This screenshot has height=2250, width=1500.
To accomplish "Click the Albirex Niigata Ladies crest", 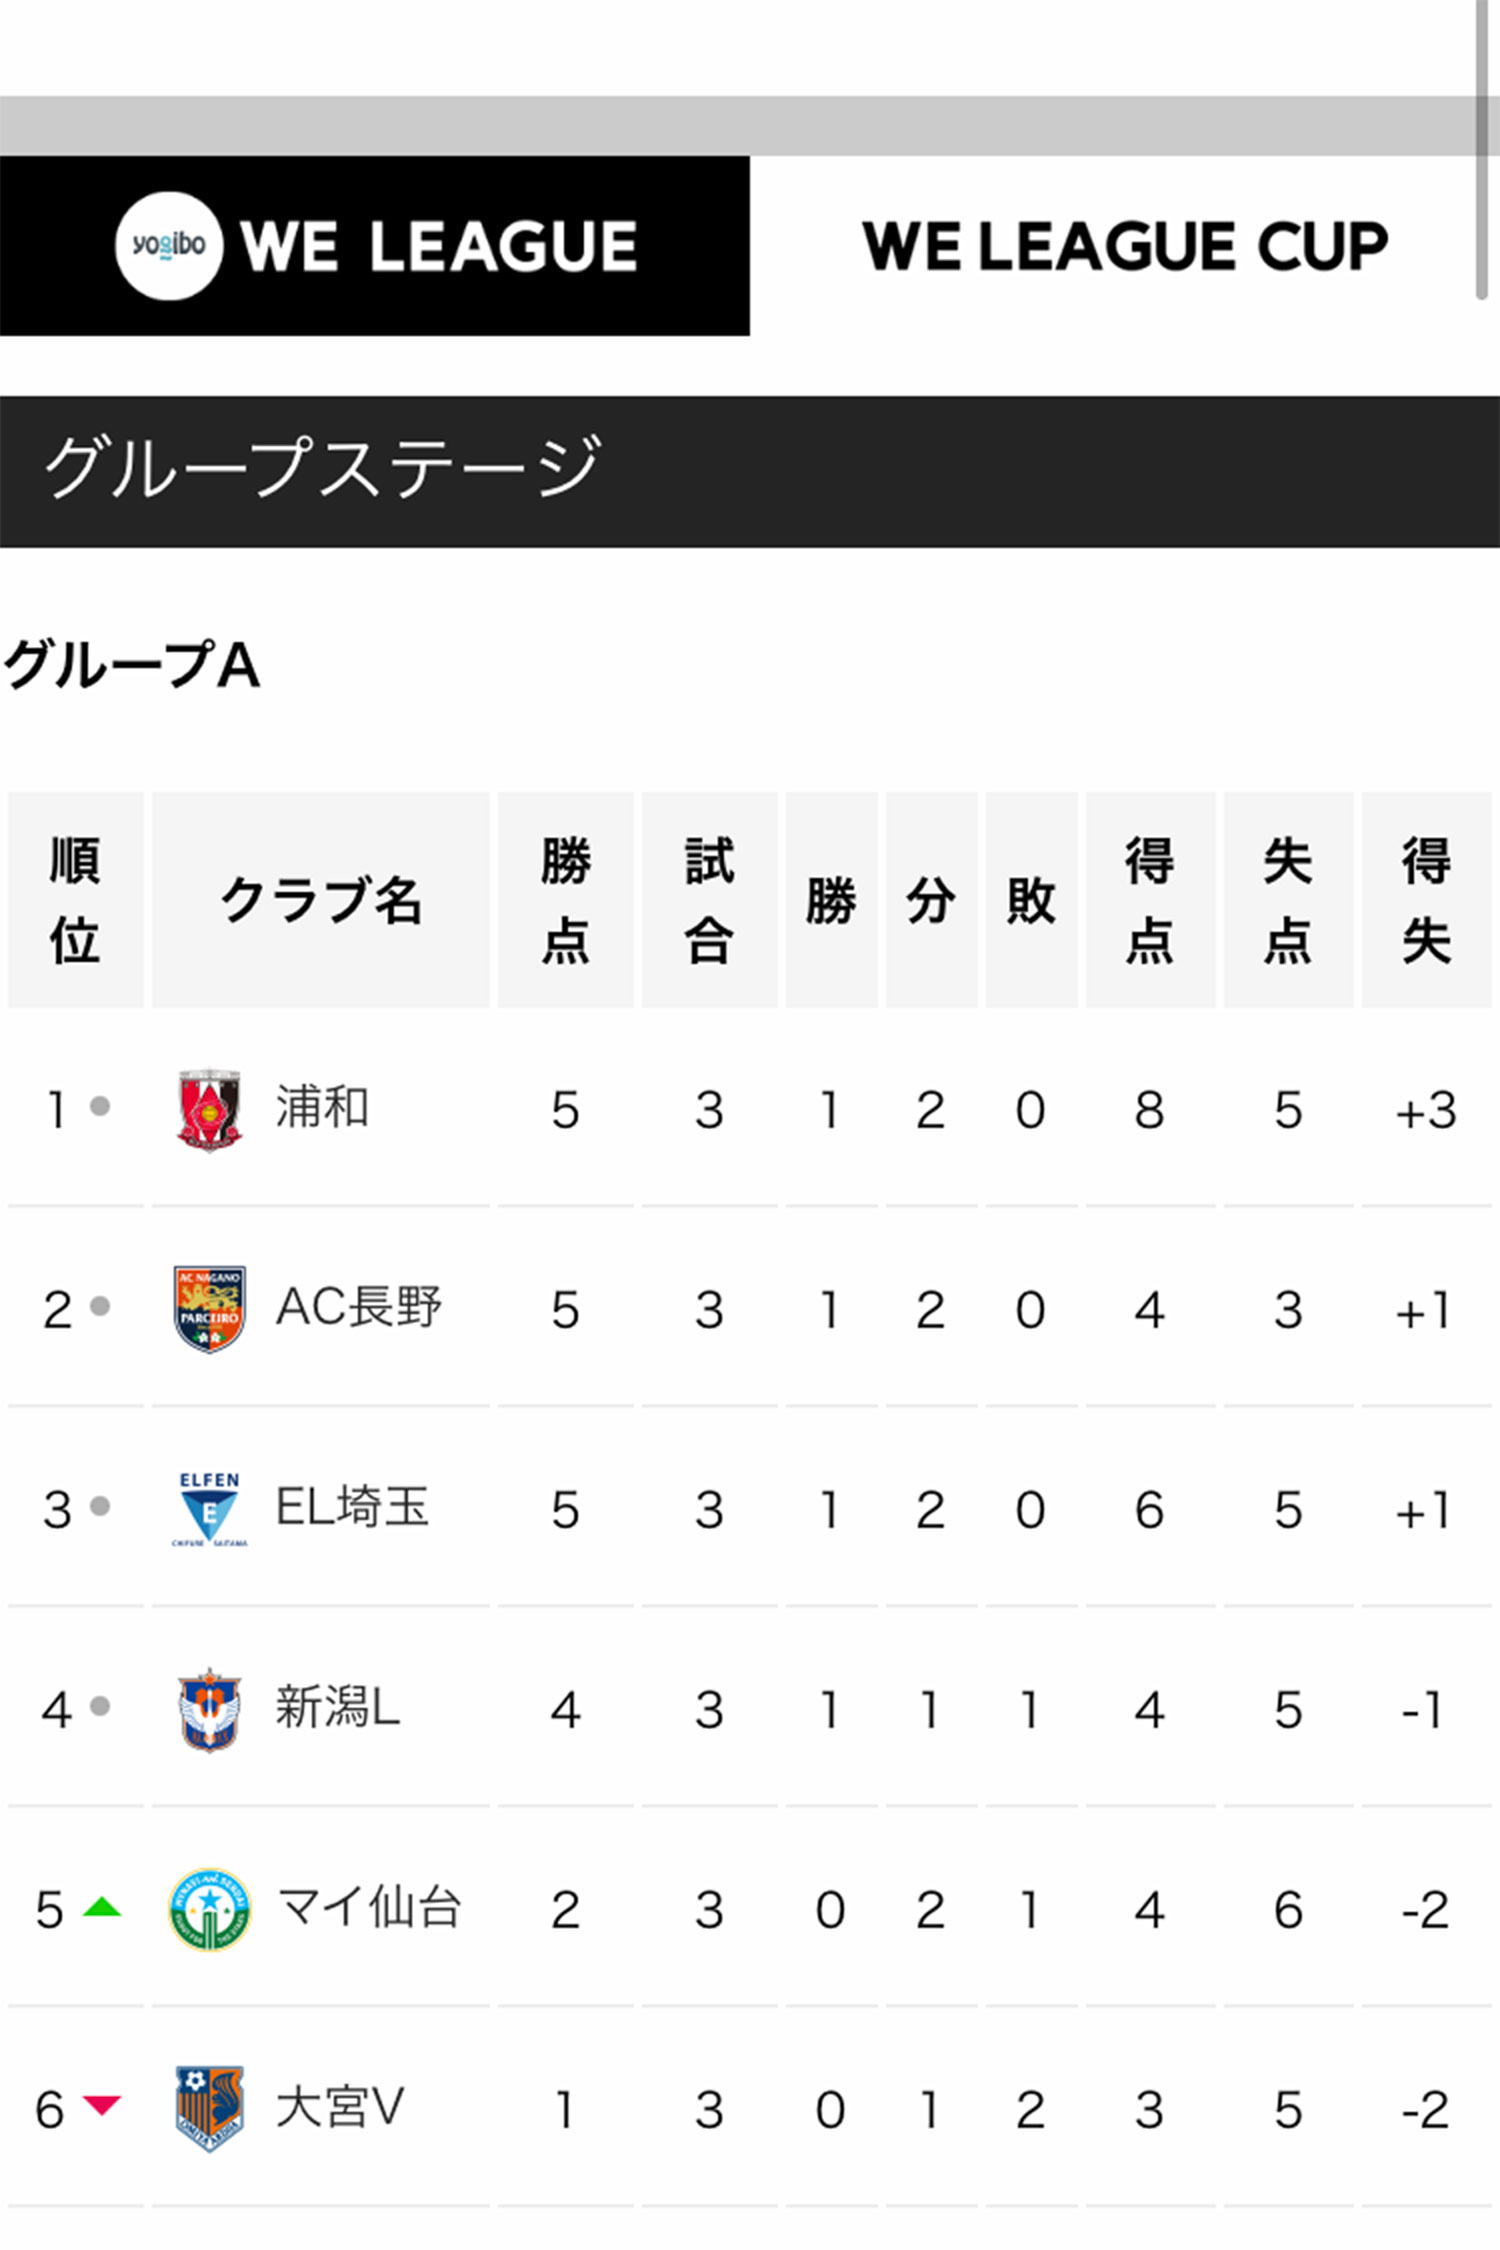I will (x=209, y=1709).
